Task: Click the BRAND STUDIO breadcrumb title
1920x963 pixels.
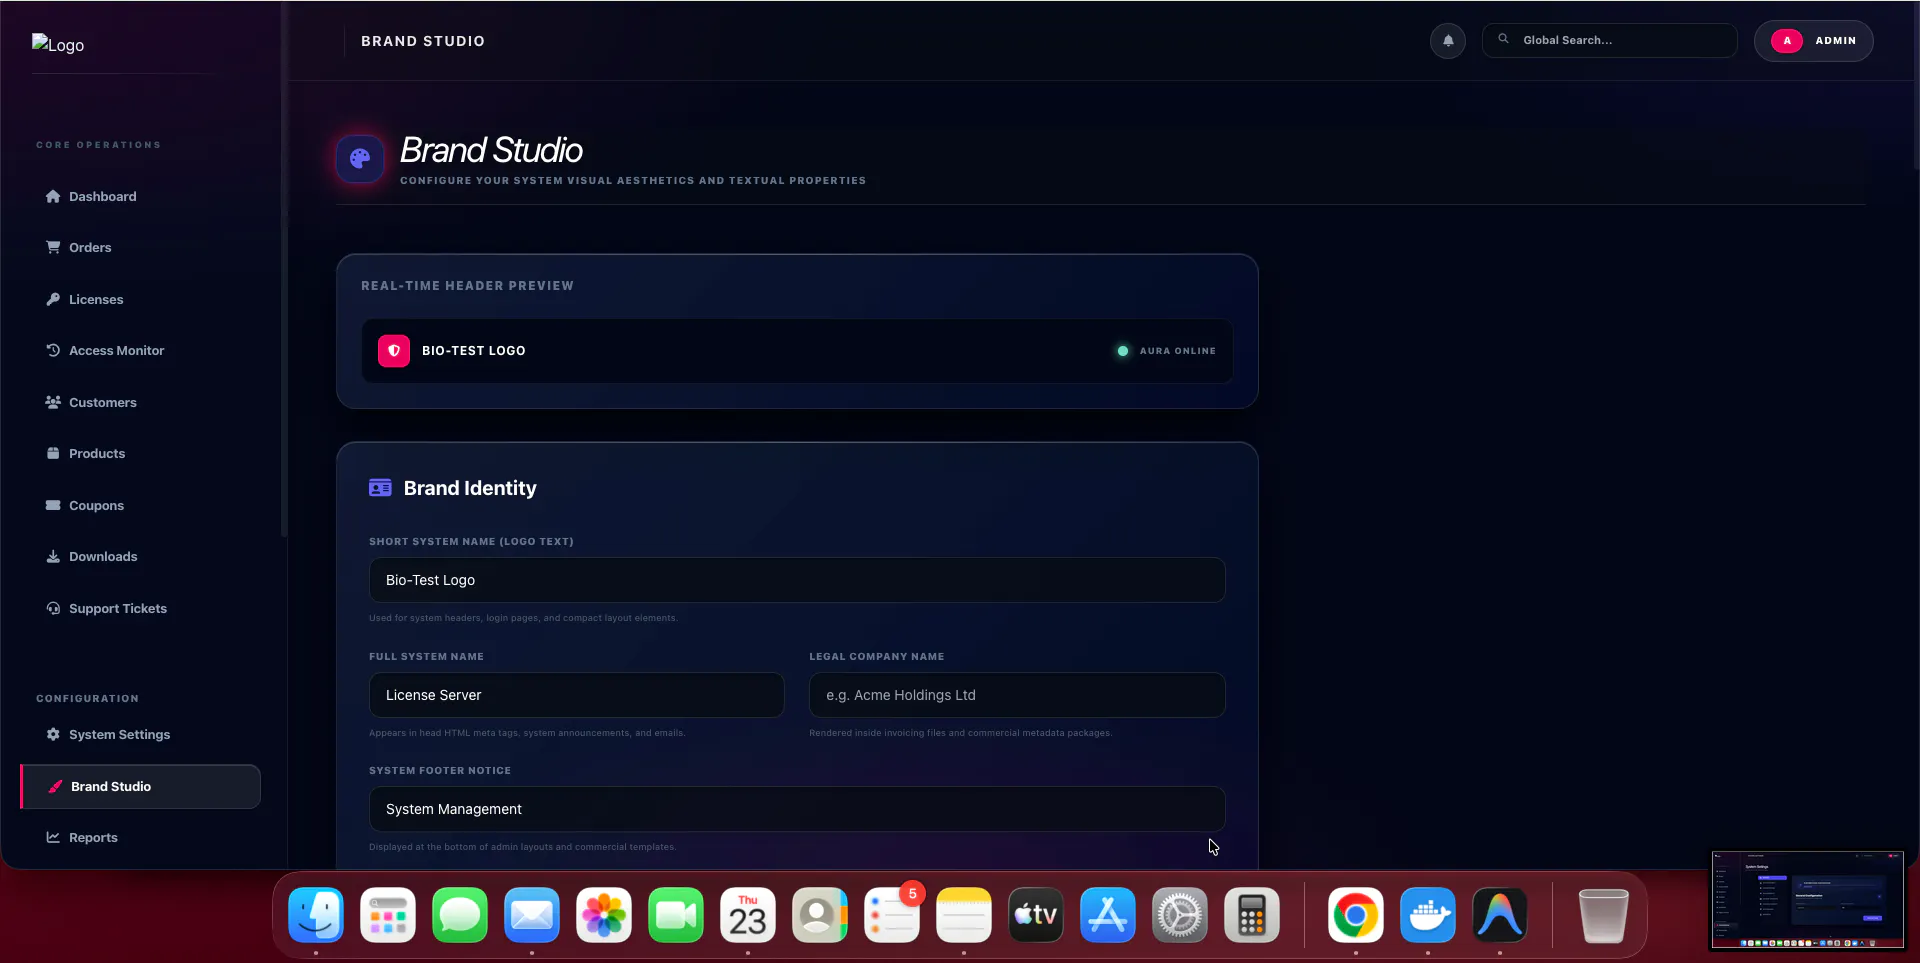Action: pos(422,41)
